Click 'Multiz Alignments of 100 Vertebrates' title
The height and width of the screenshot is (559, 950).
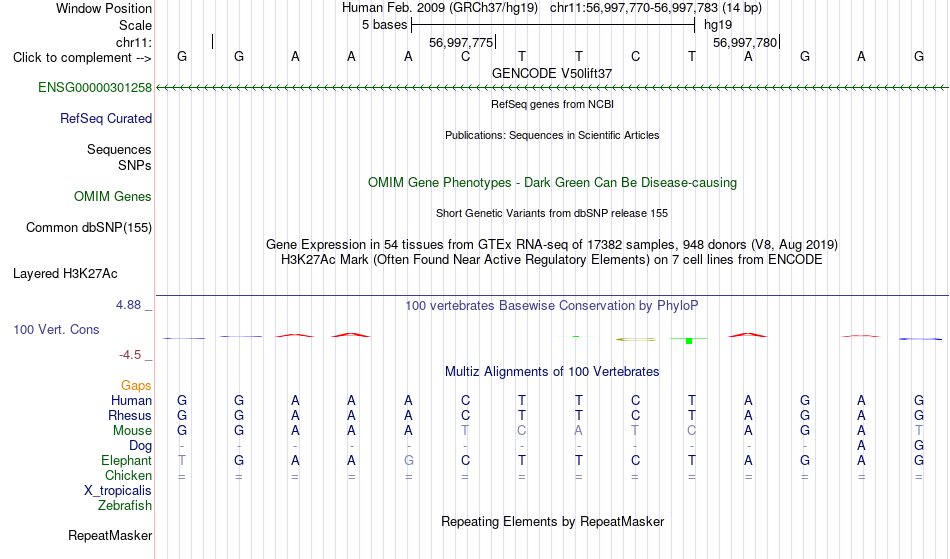click(x=552, y=371)
